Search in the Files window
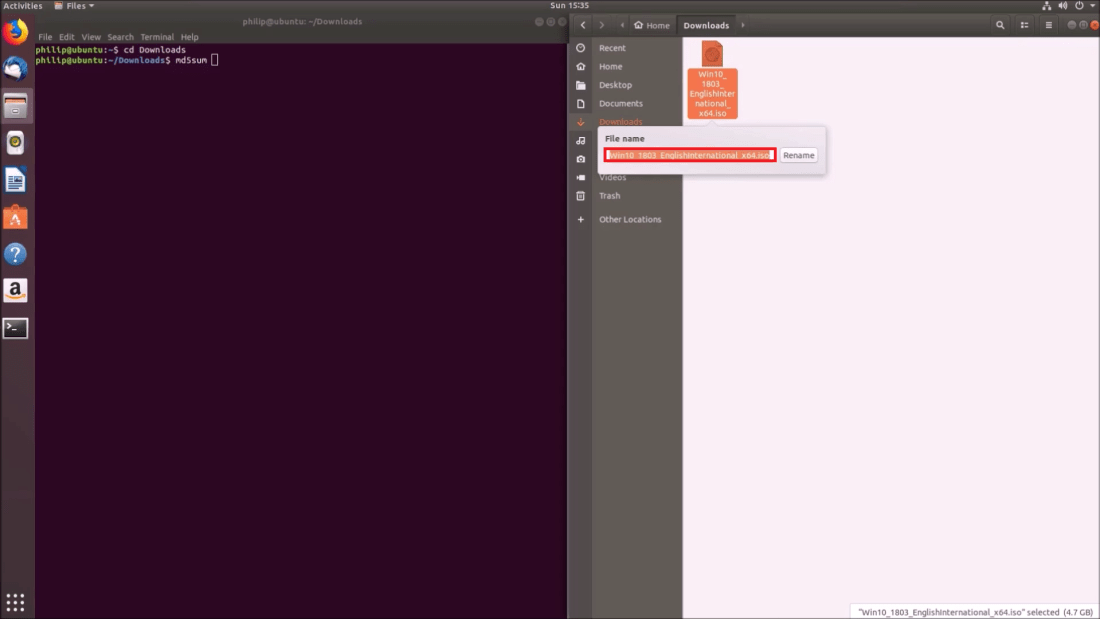The width and height of the screenshot is (1100, 619). pos(1000,25)
